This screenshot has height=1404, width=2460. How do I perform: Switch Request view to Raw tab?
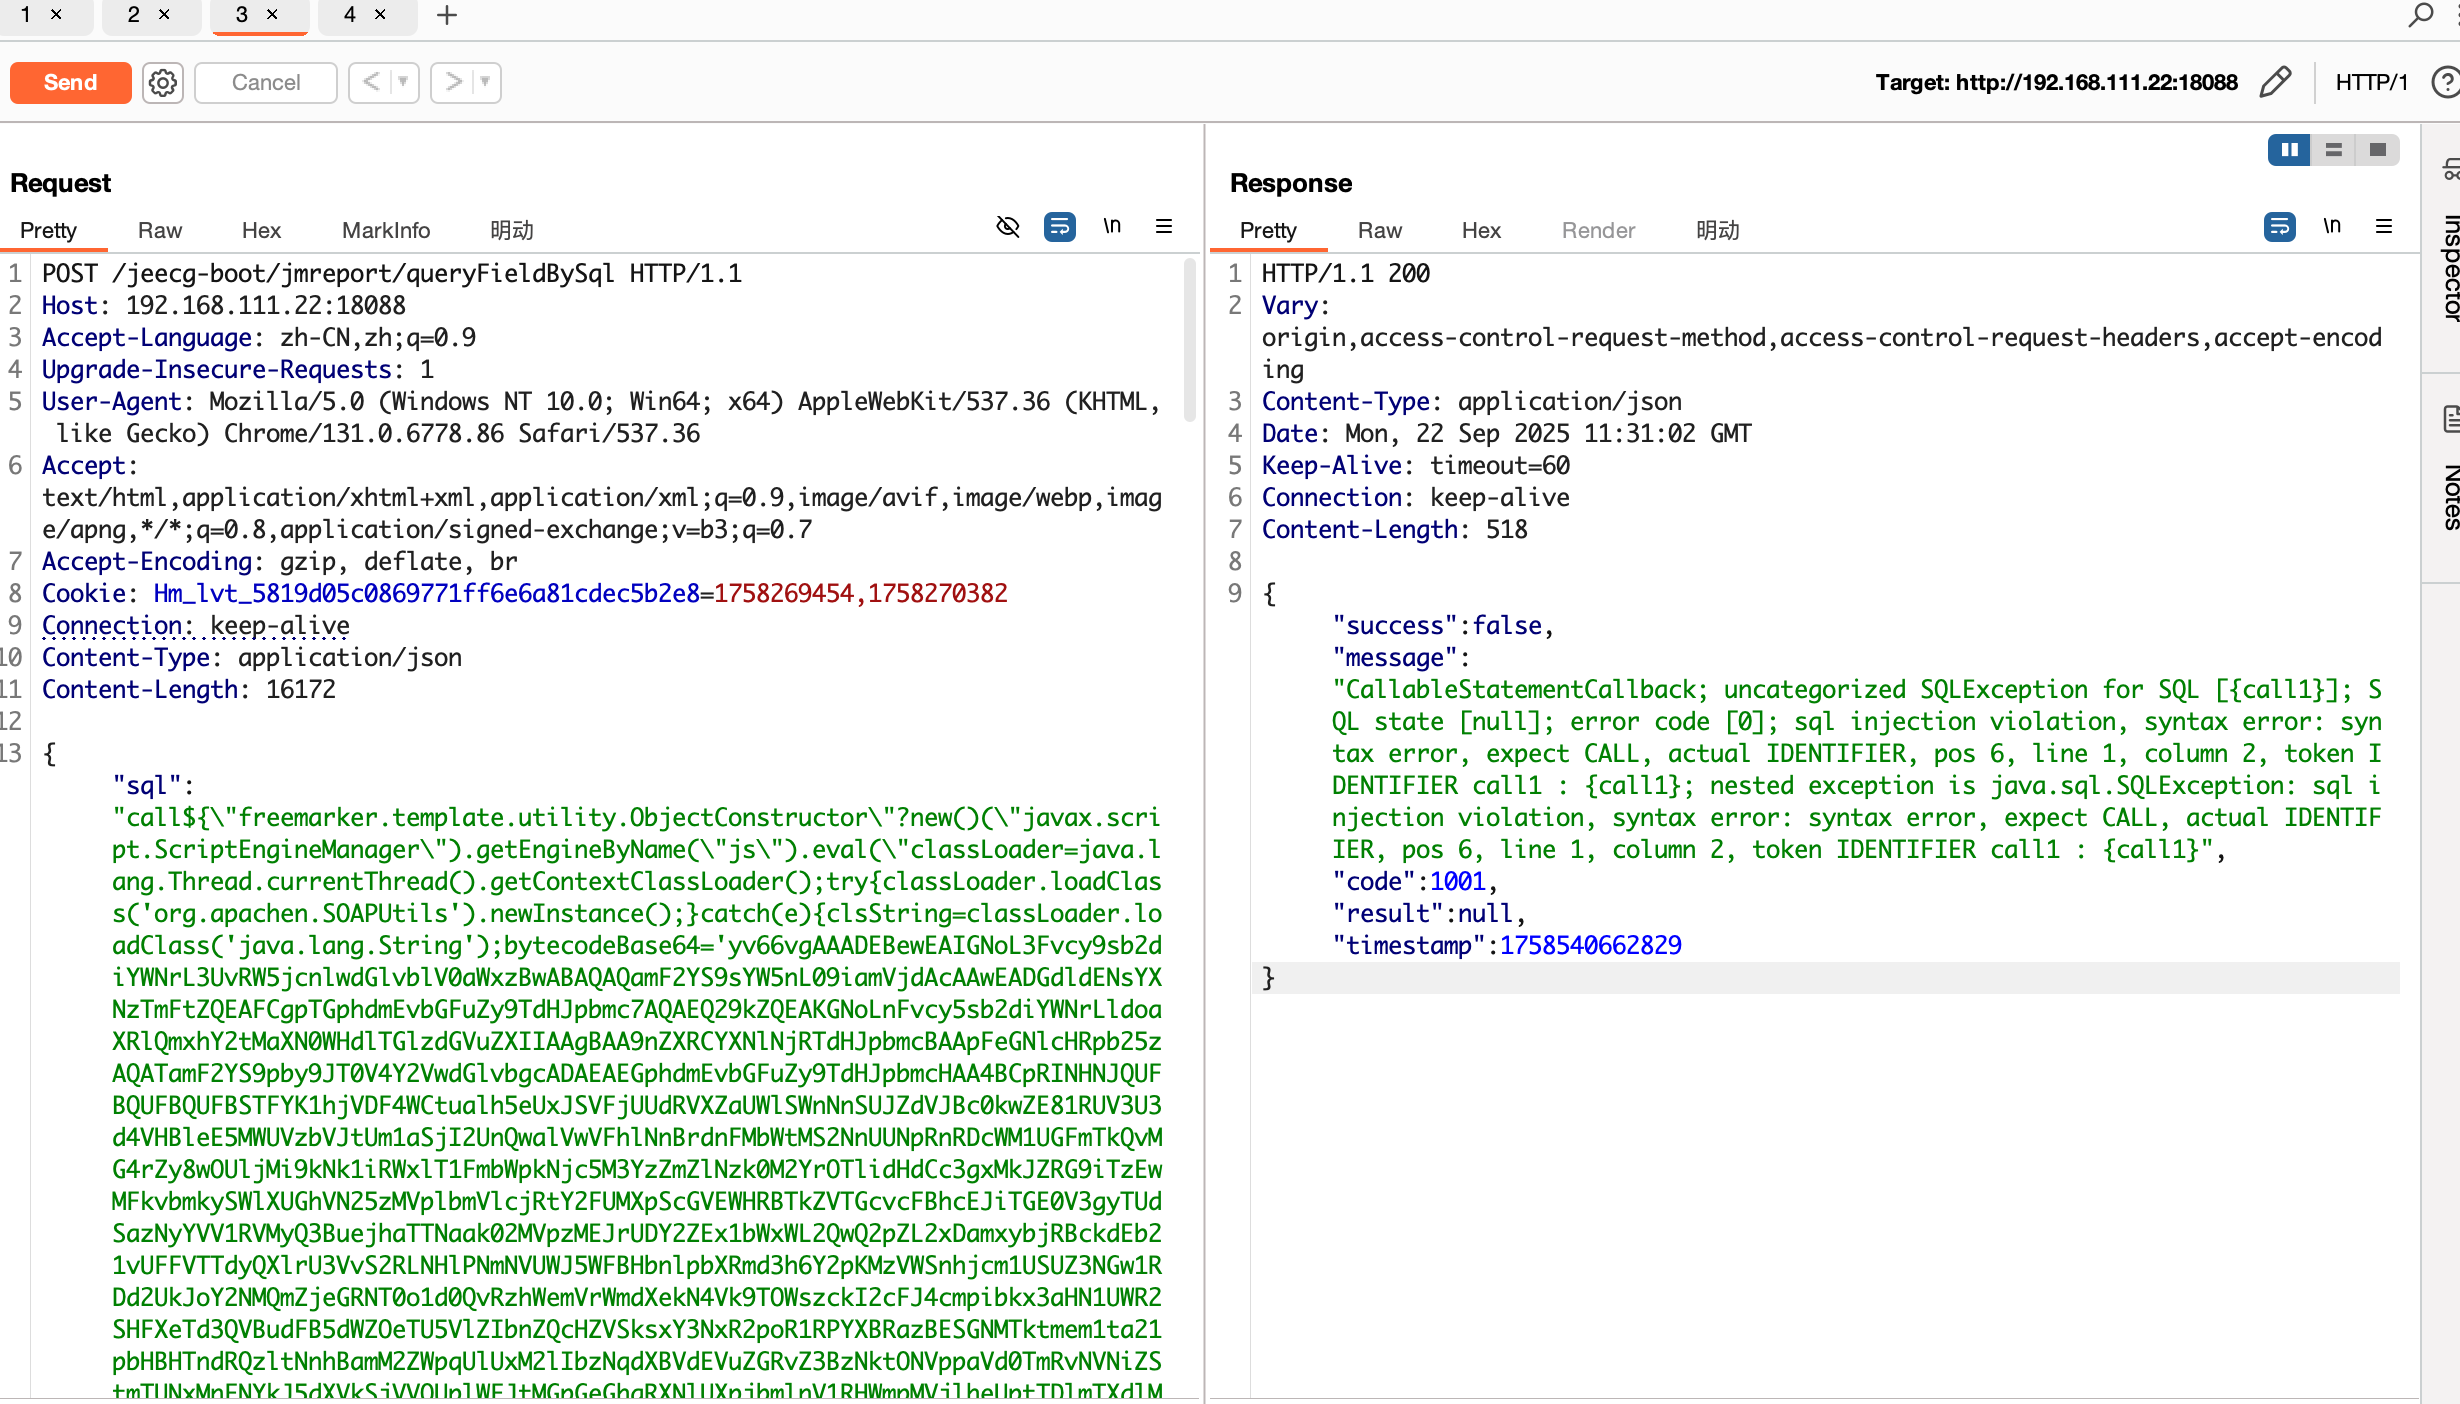pyautogui.click(x=160, y=230)
